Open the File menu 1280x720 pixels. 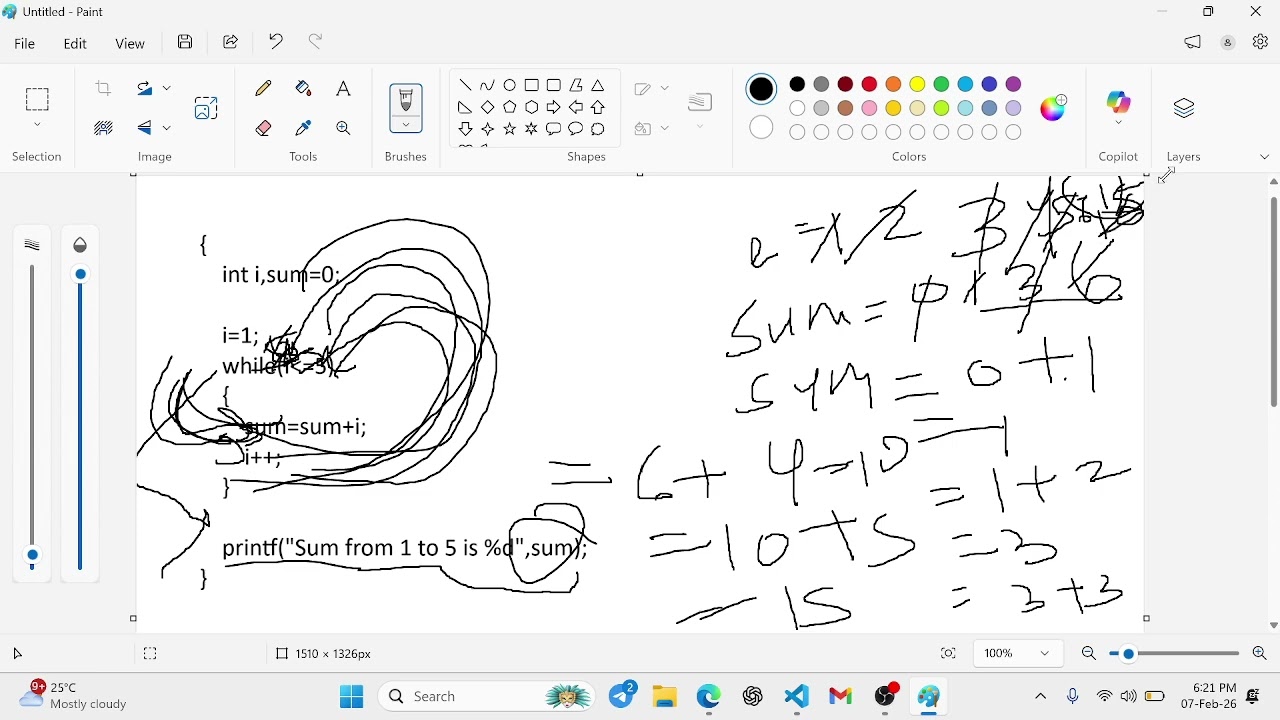[x=25, y=44]
